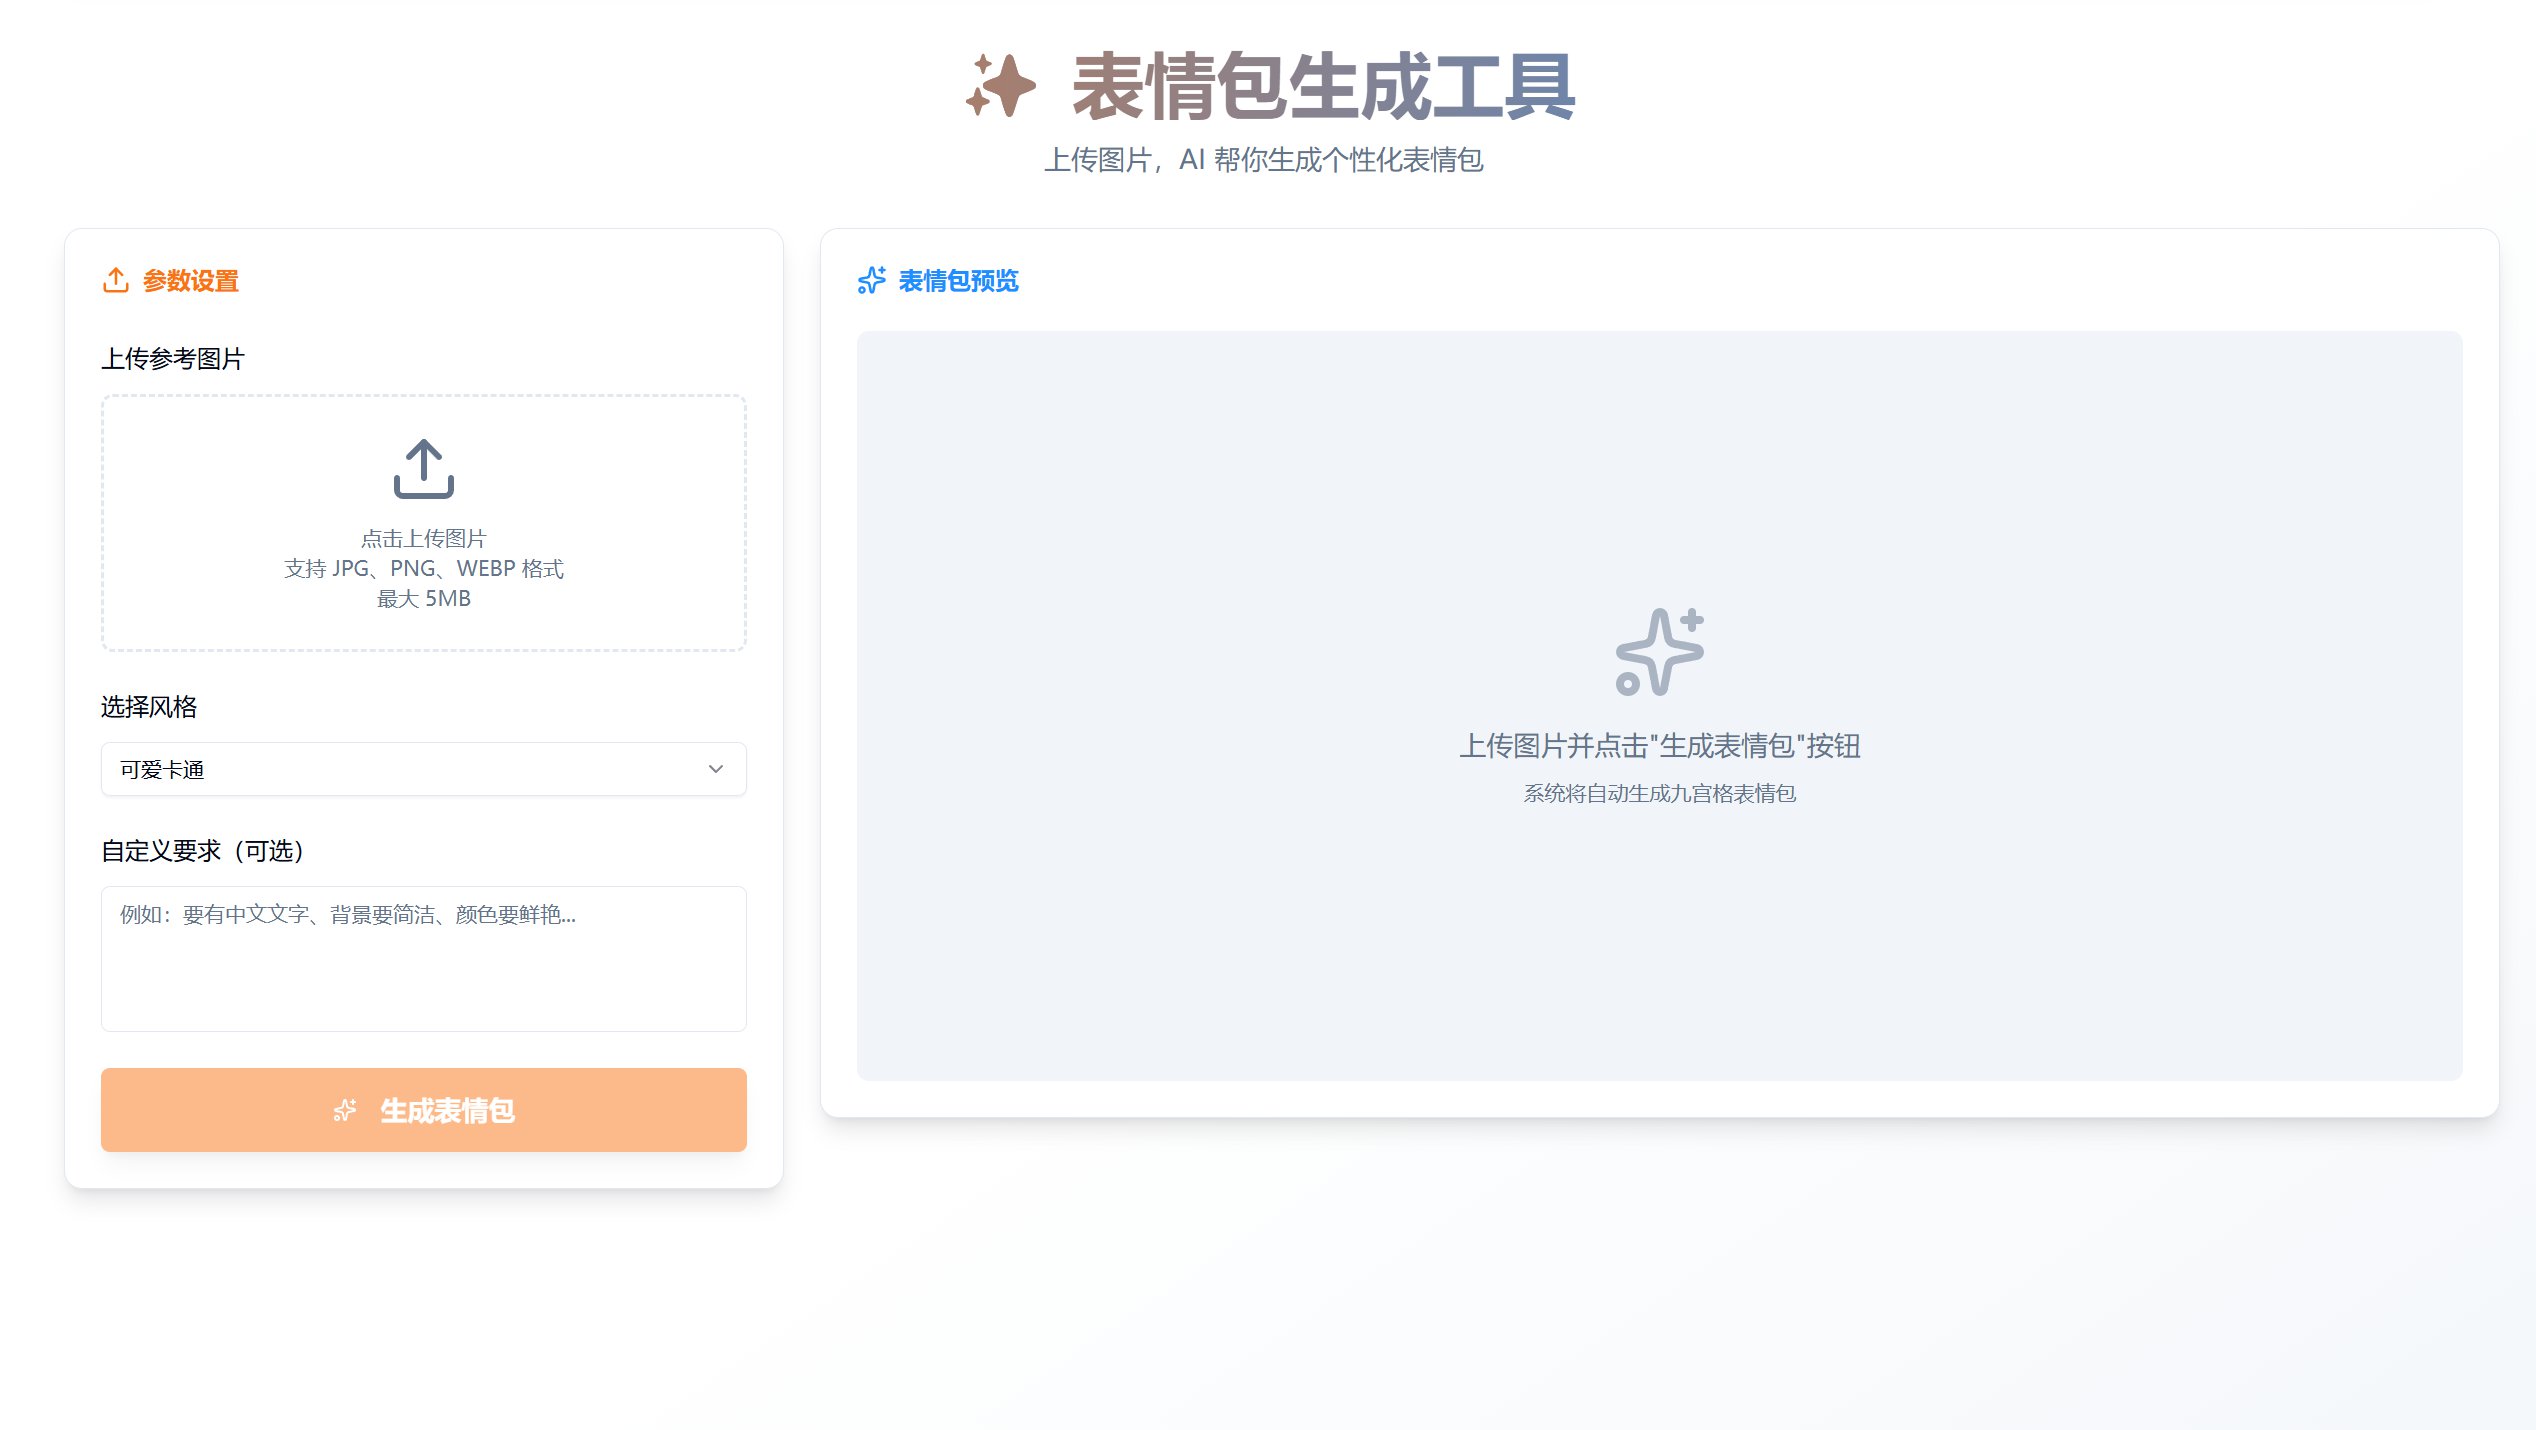Click the 系统将自动生成九宫格表情包 hint text
This screenshot has height=1430, width=2536.
1659,793
